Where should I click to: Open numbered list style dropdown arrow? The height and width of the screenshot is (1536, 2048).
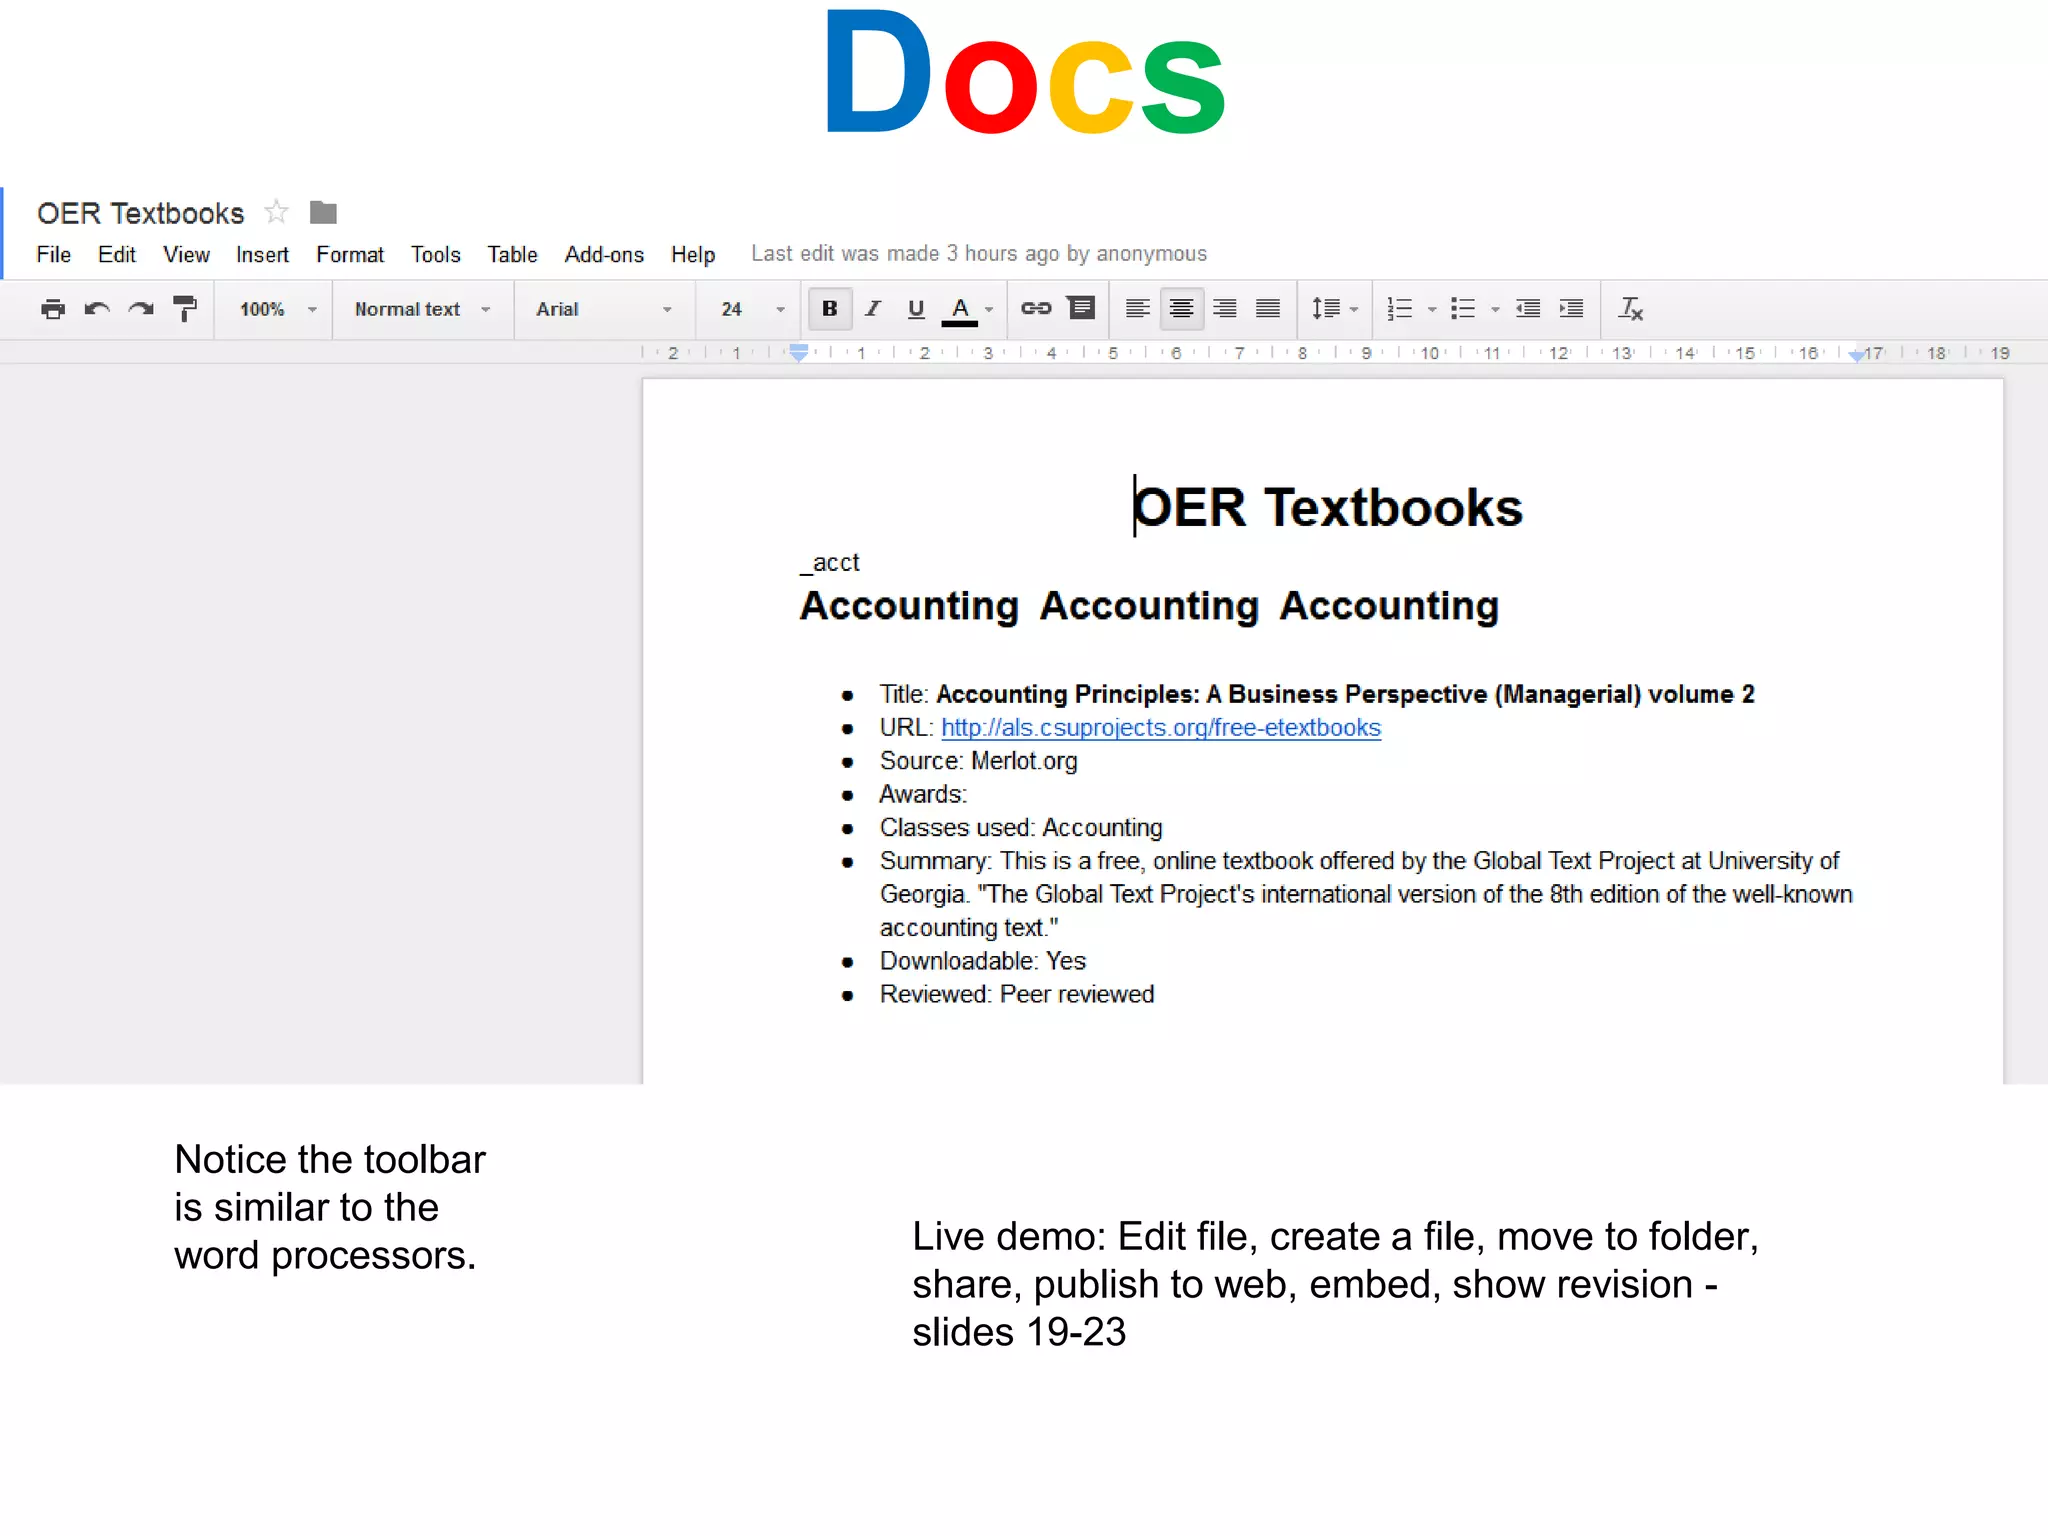click(x=1432, y=310)
